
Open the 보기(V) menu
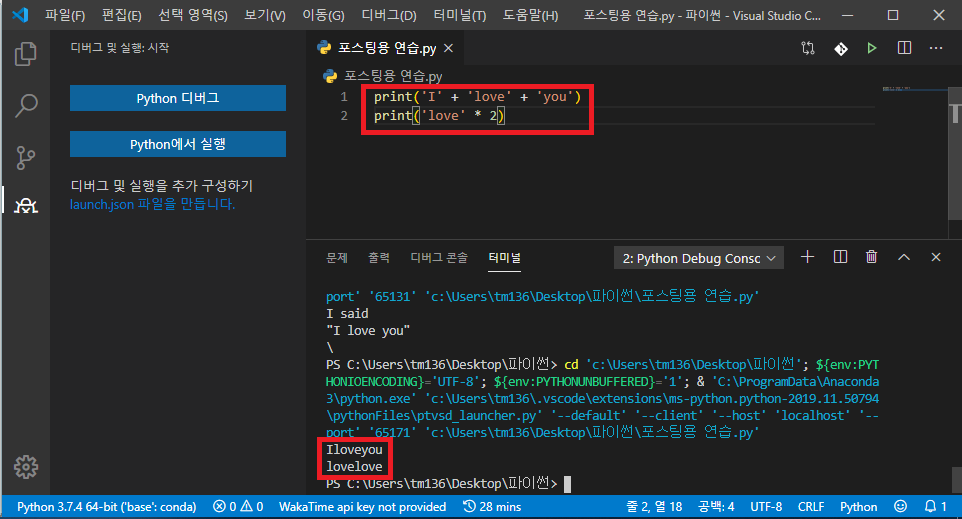pyautogui.click(x=265, y=15)
